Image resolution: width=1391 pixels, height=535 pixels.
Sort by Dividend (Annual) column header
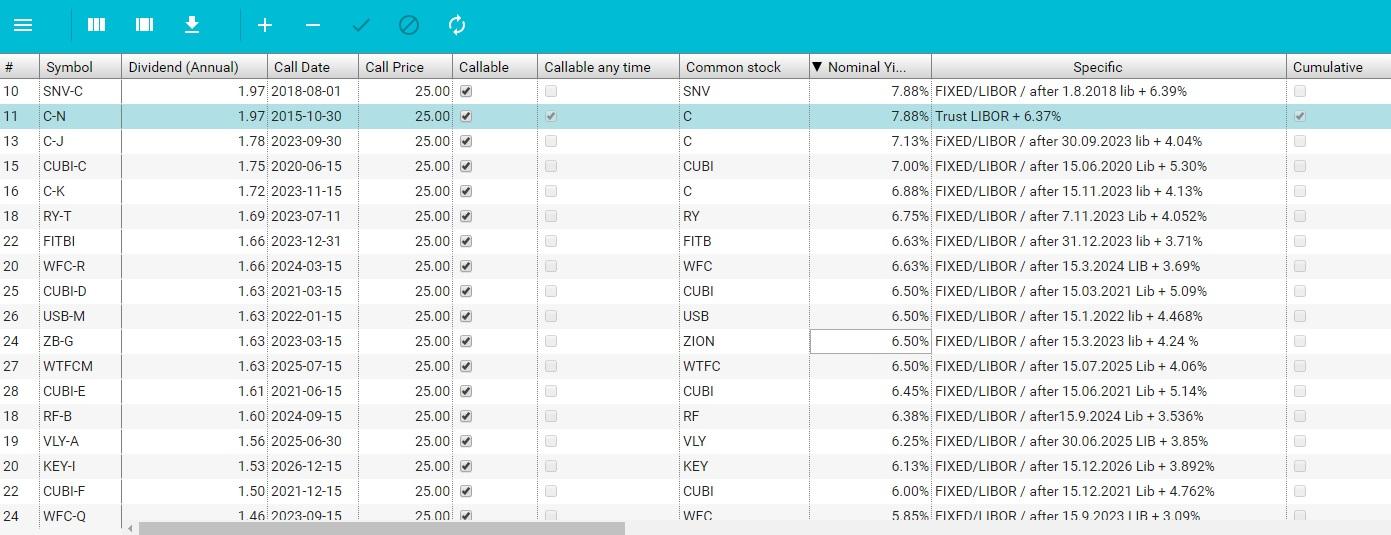(x=195, y=67)
